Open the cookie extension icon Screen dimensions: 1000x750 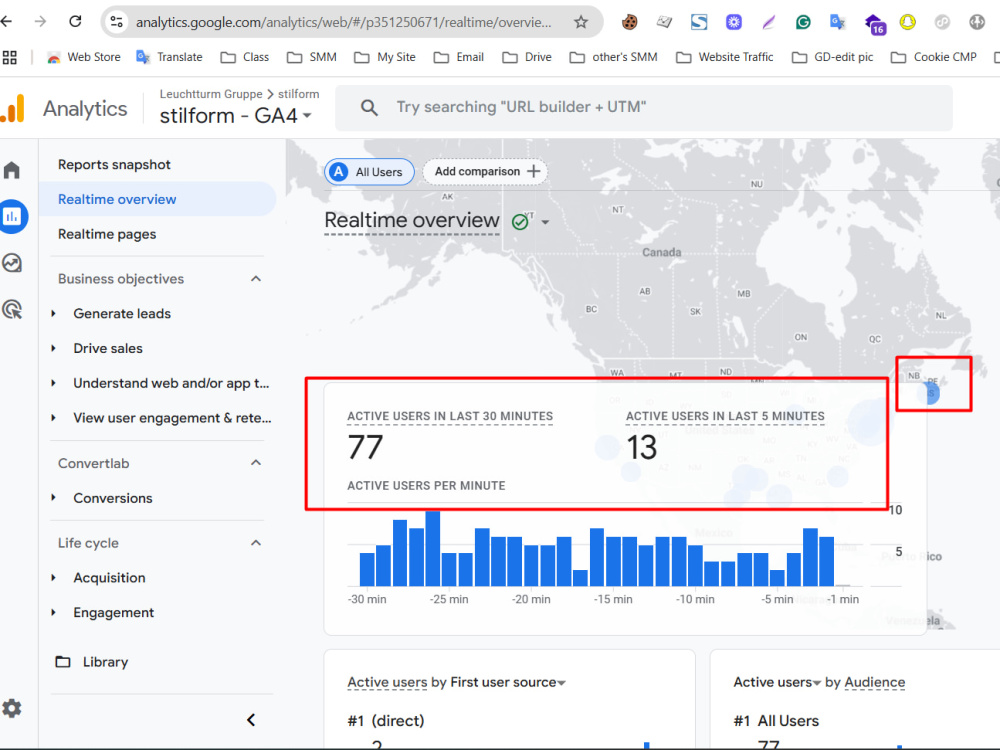click(629, 22)
